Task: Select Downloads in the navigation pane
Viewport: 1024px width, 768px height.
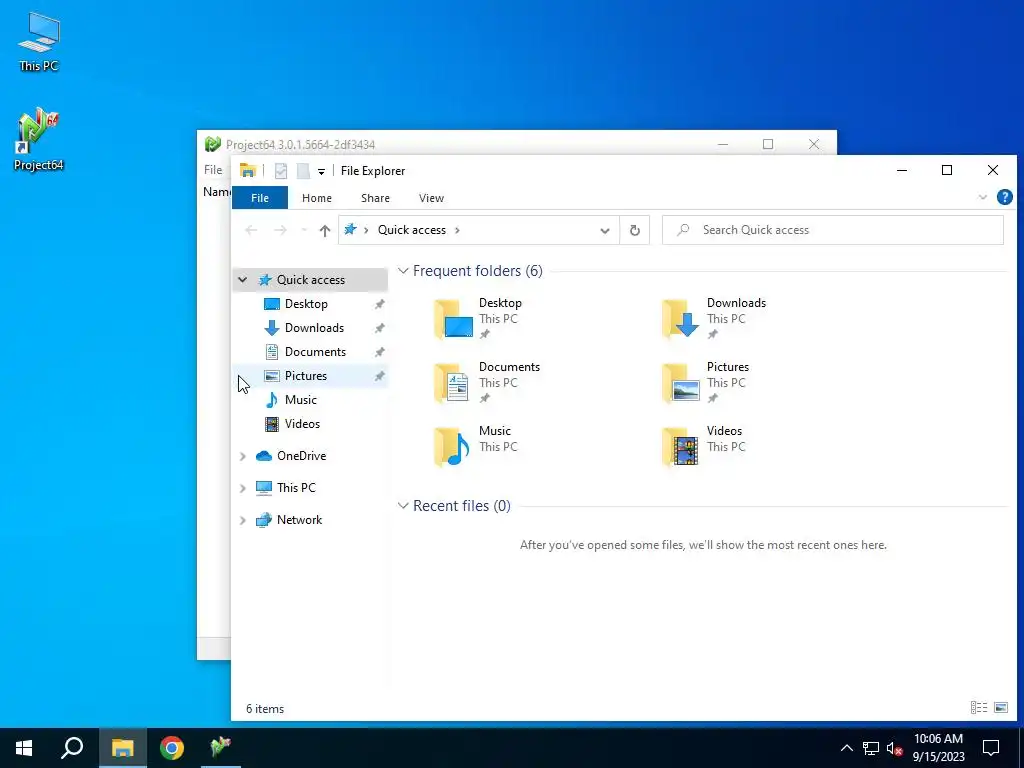Action: click(314, 328)
